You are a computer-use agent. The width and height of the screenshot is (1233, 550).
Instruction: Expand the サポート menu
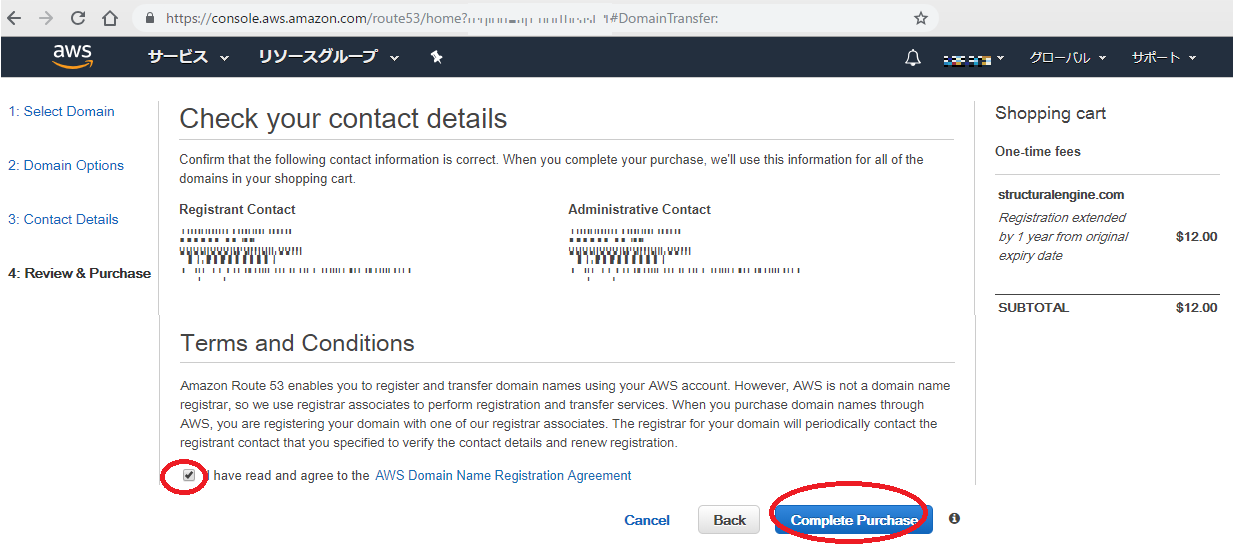pyautogui.click(x=1163, y=58)
